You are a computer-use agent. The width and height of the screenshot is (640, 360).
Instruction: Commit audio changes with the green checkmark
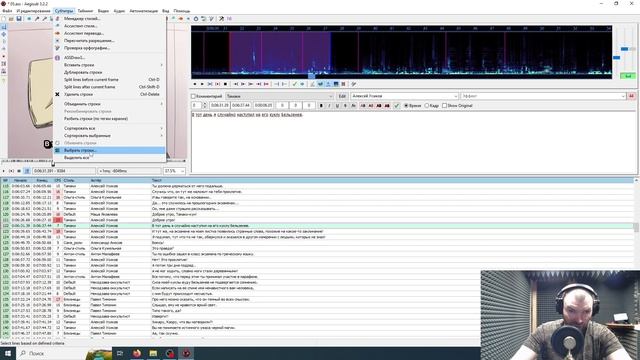(x=295, y=84)
